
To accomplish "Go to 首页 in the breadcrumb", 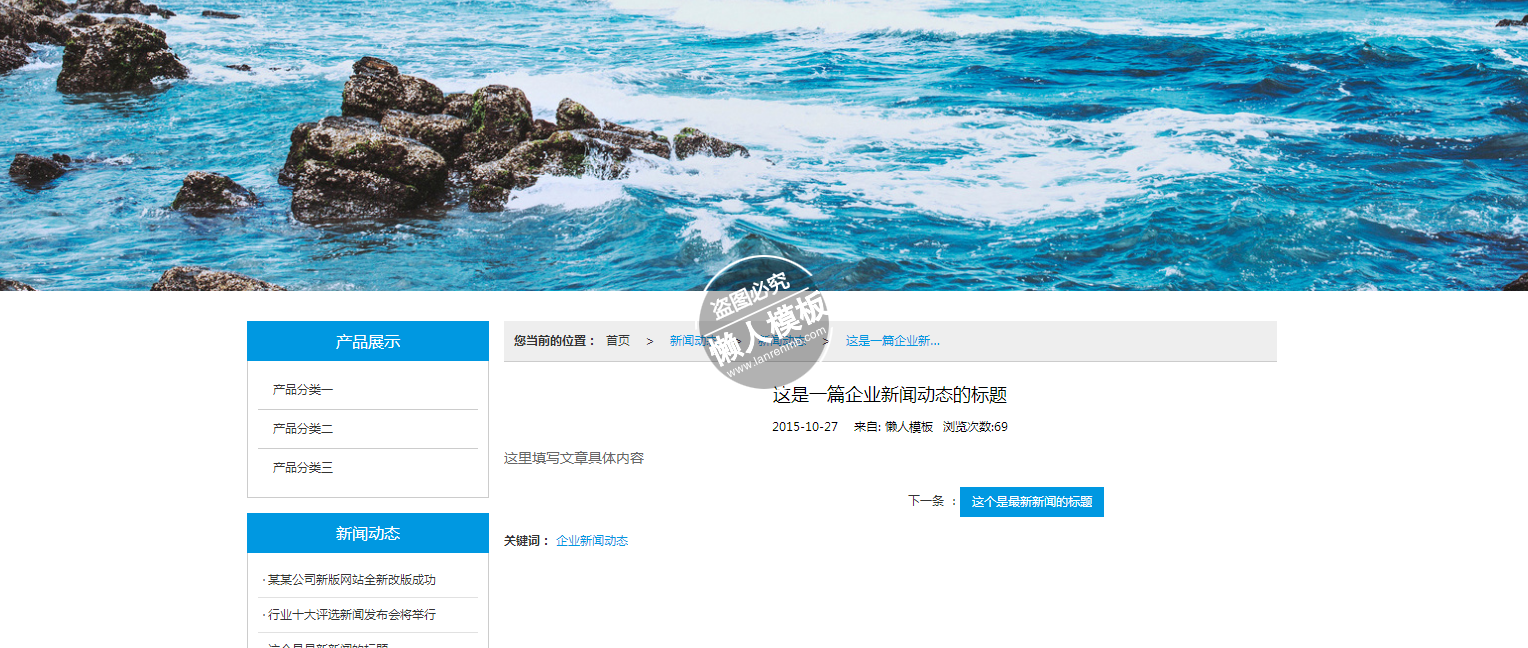I will [x=618, y=341].
